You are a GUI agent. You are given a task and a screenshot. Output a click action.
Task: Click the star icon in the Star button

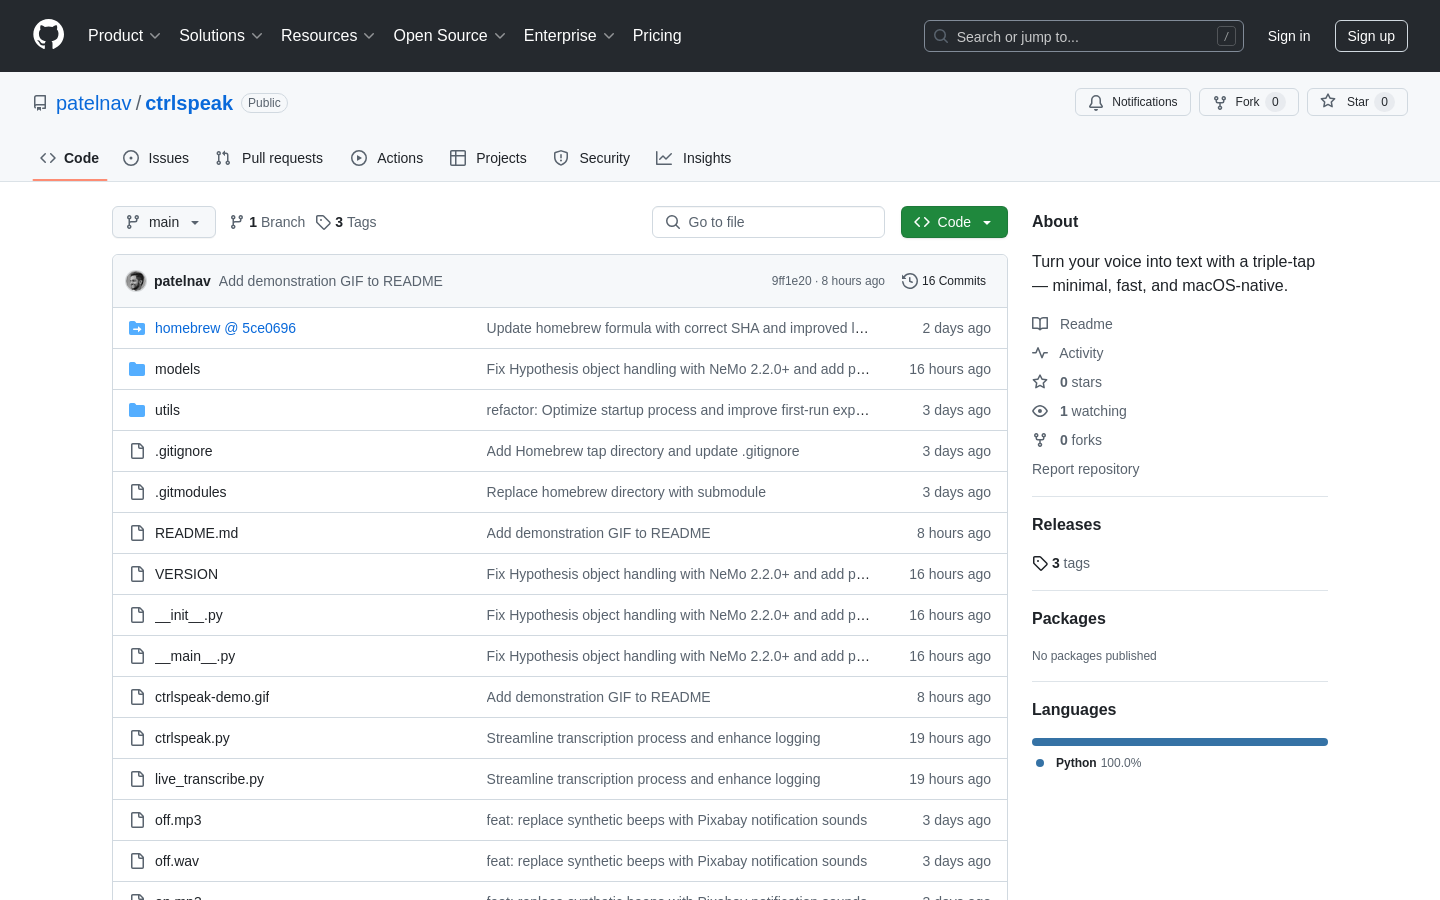coord(1328,101)
